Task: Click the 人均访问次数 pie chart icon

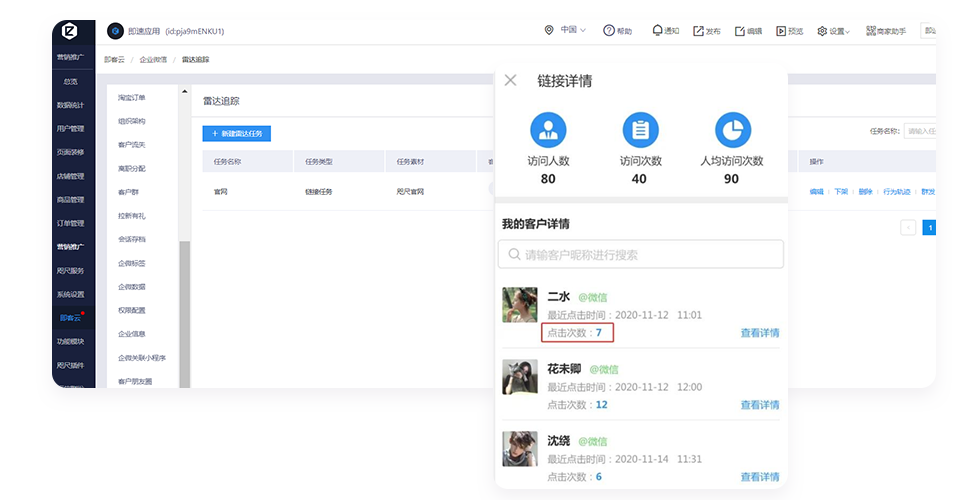Action: pyautogui.click(x=732, y=130)
